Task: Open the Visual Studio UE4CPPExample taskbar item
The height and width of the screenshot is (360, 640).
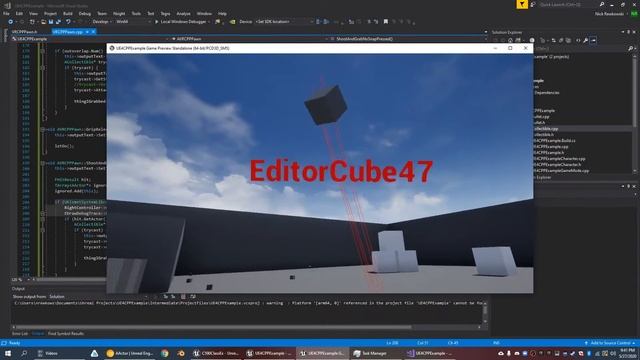Action: [431, 353]
